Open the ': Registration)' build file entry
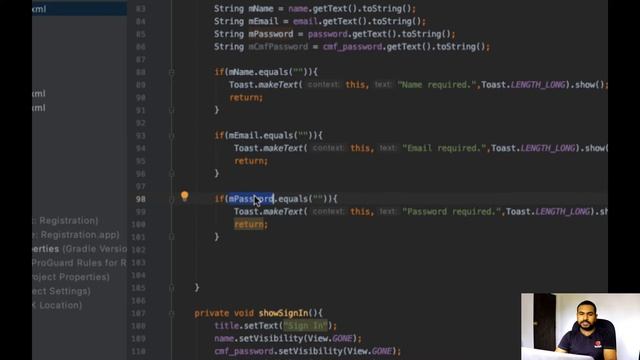The height and width of the screenshot is (360, 640). [65, 220]
